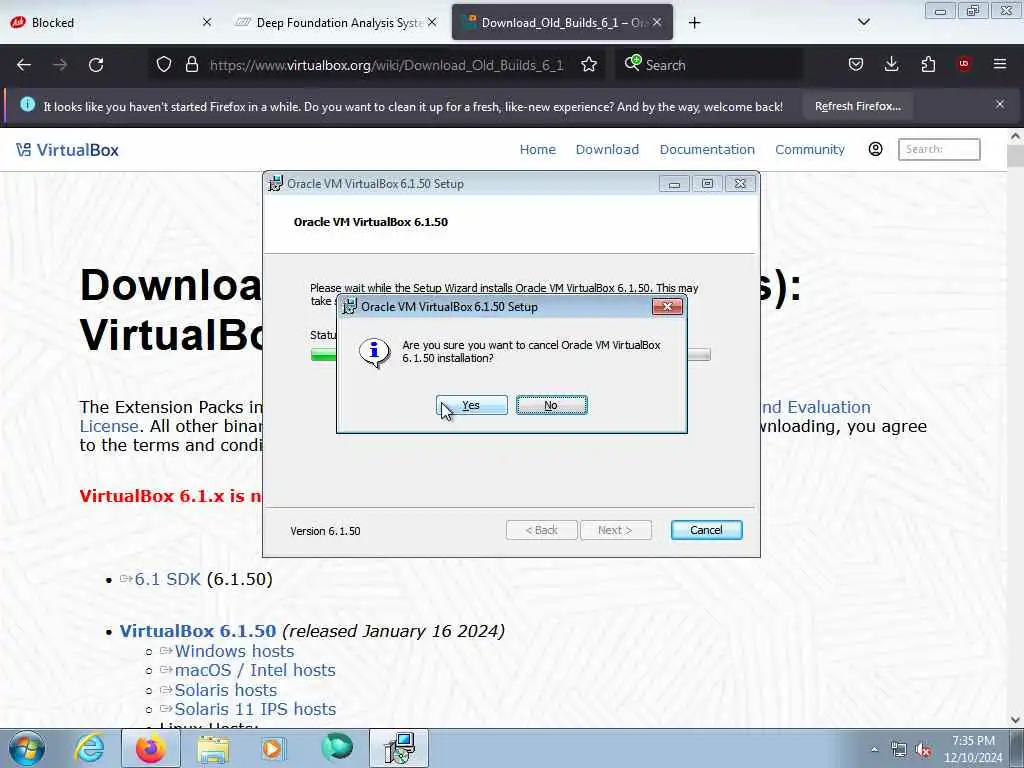Open Pocket save icon
1024x768 pixels.
coord(856,65)
